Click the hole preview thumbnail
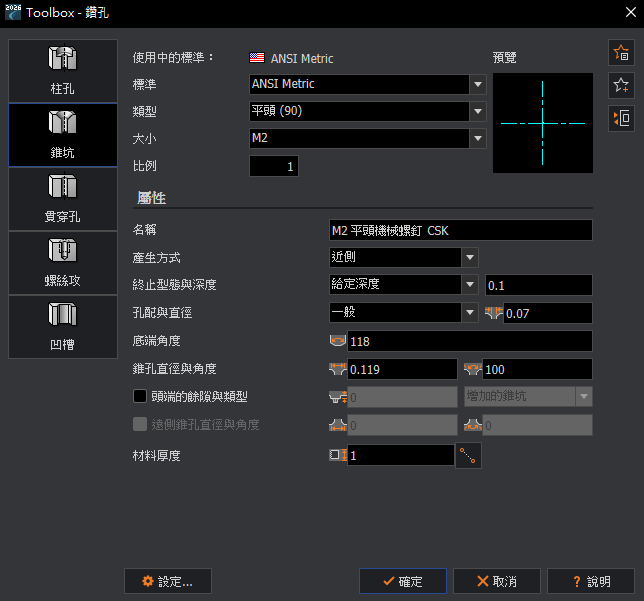 [542, 123]
